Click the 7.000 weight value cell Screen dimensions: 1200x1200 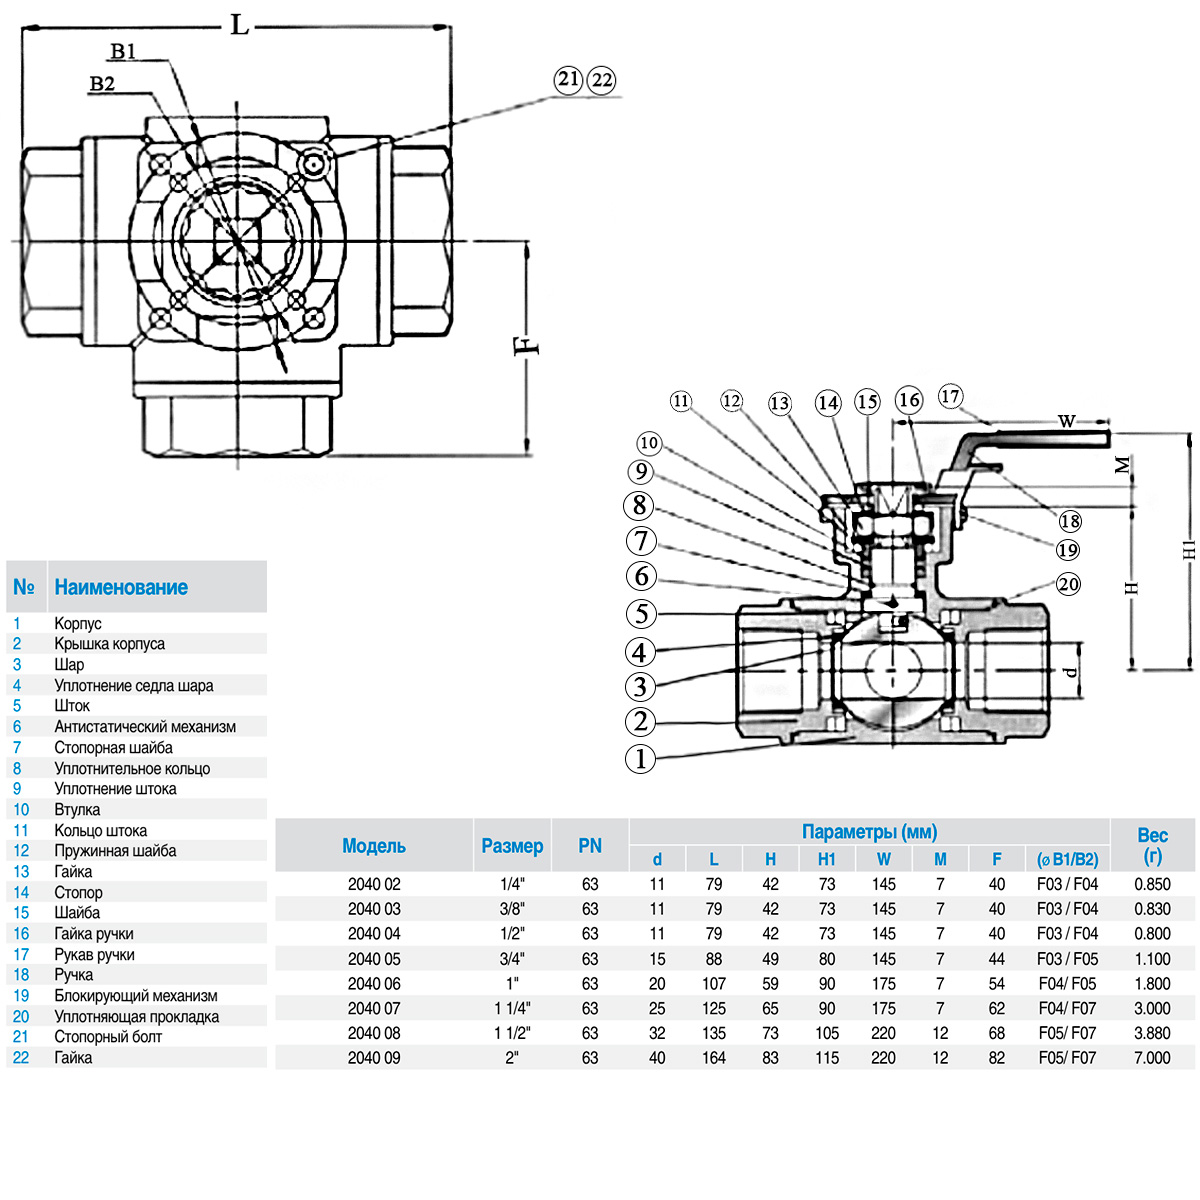[x=1152, y=1058]
